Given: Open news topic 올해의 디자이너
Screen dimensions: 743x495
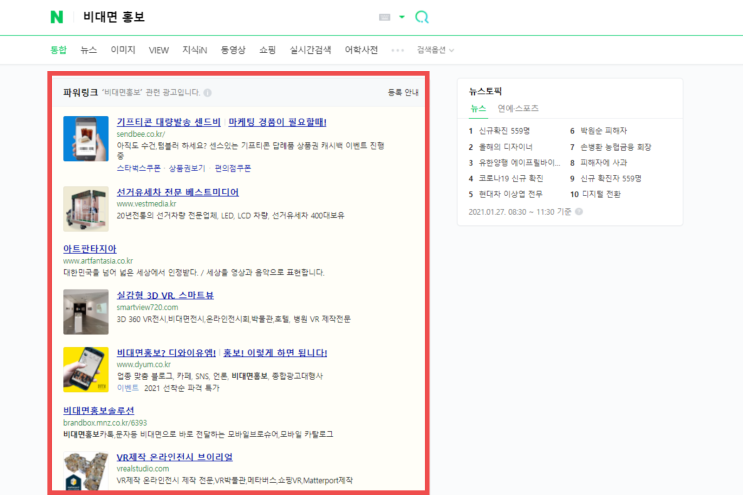Looking at the screenshot, I should pos(505,147).
